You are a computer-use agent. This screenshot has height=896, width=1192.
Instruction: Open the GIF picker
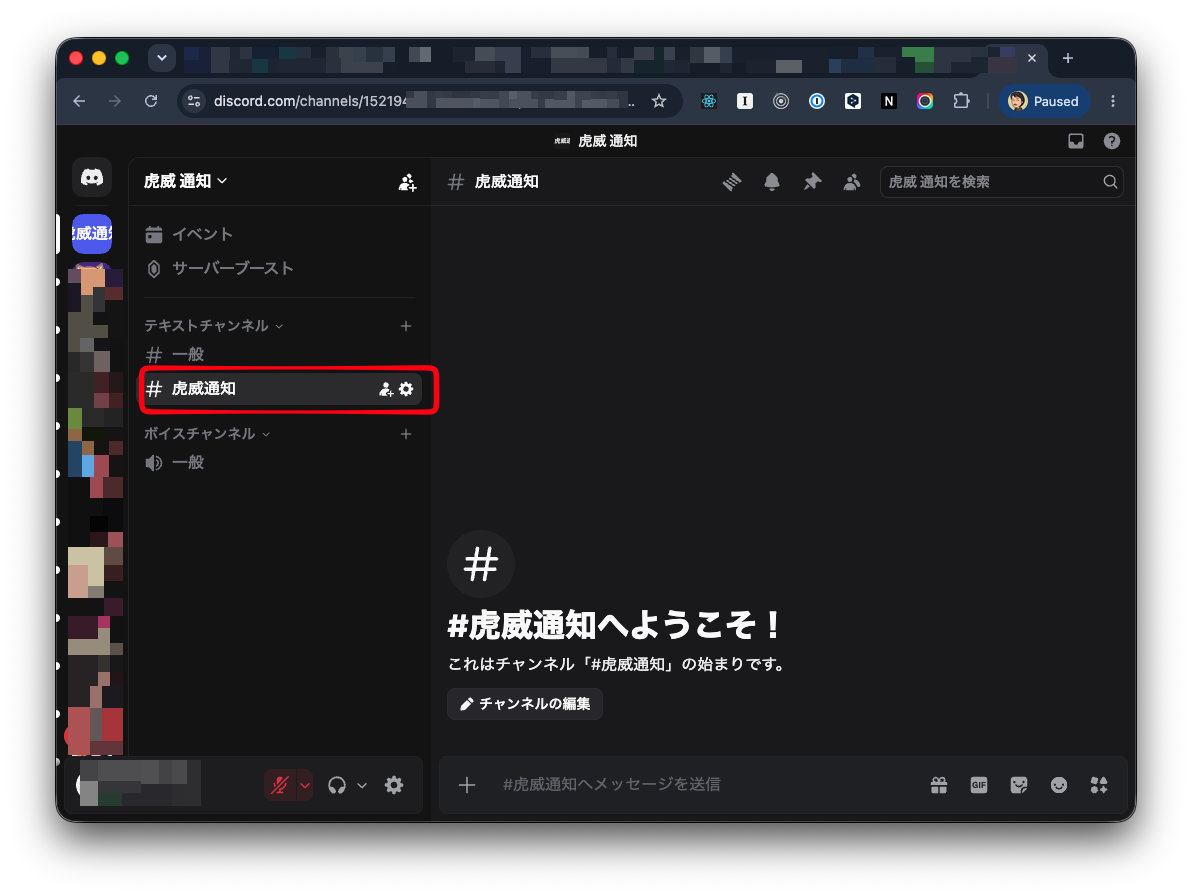coord(979,785)
